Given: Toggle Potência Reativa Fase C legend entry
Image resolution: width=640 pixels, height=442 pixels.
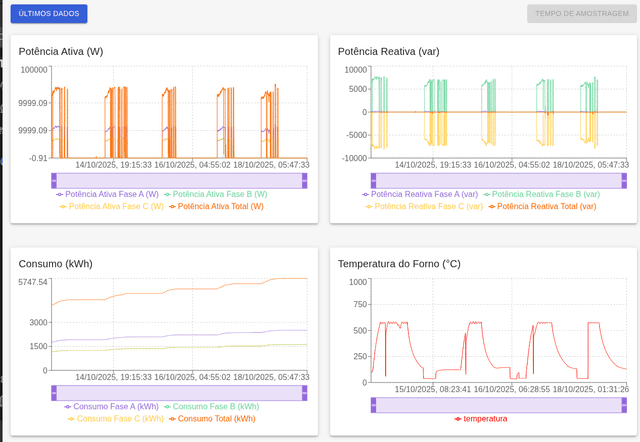Looking at the screenshot, I should (x=424, y=206).
